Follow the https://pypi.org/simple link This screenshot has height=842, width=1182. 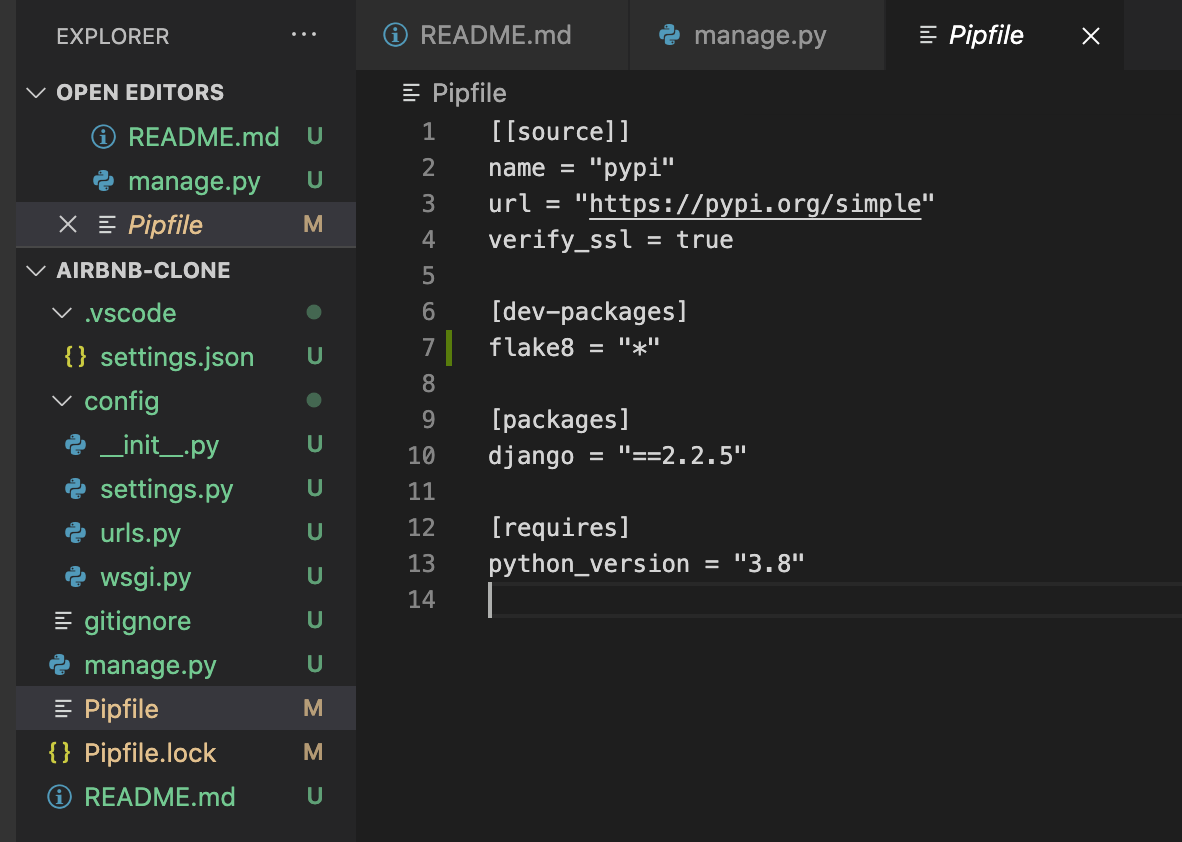755,204
